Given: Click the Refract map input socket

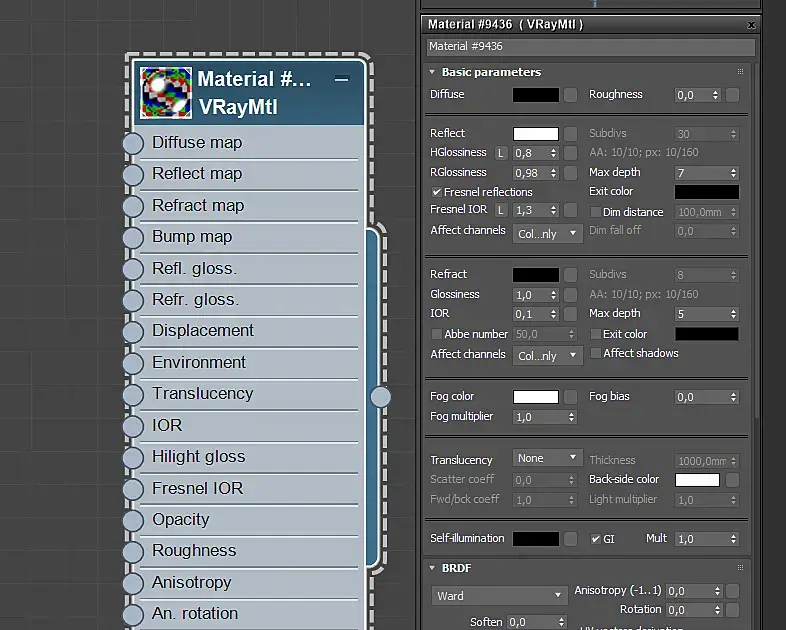Looking at the screenshot, I should pyautogui.click(x=133, y=206).
